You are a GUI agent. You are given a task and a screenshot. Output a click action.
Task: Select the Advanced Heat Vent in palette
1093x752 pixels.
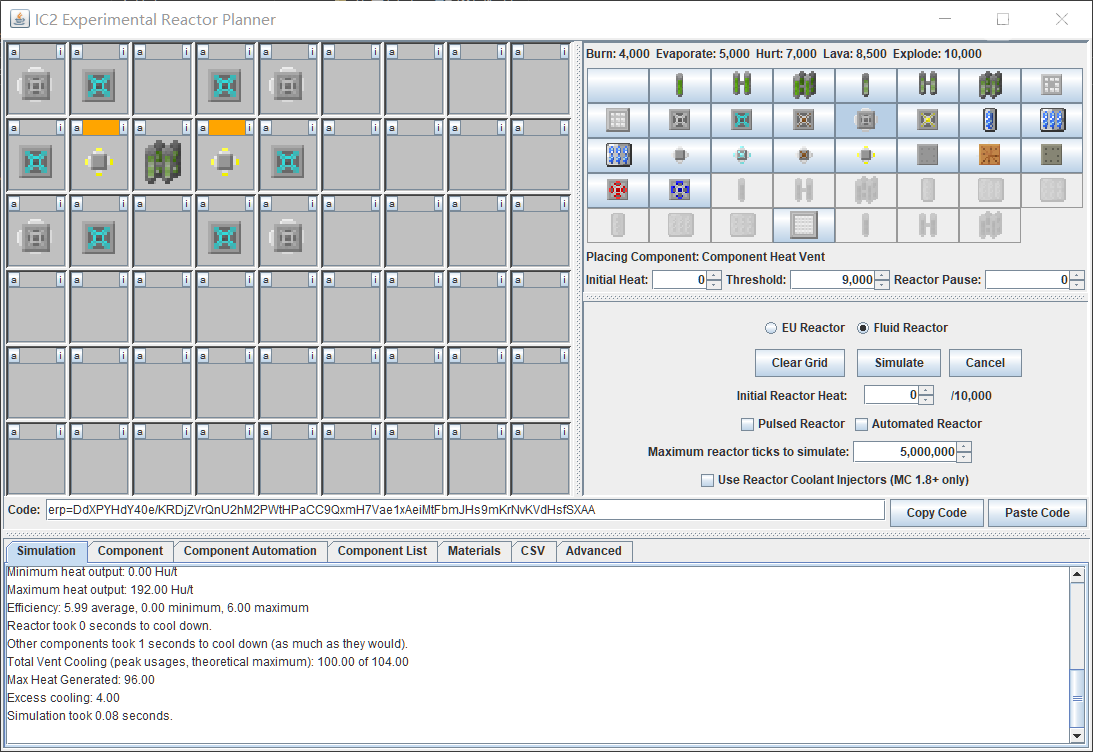(742, 121)
